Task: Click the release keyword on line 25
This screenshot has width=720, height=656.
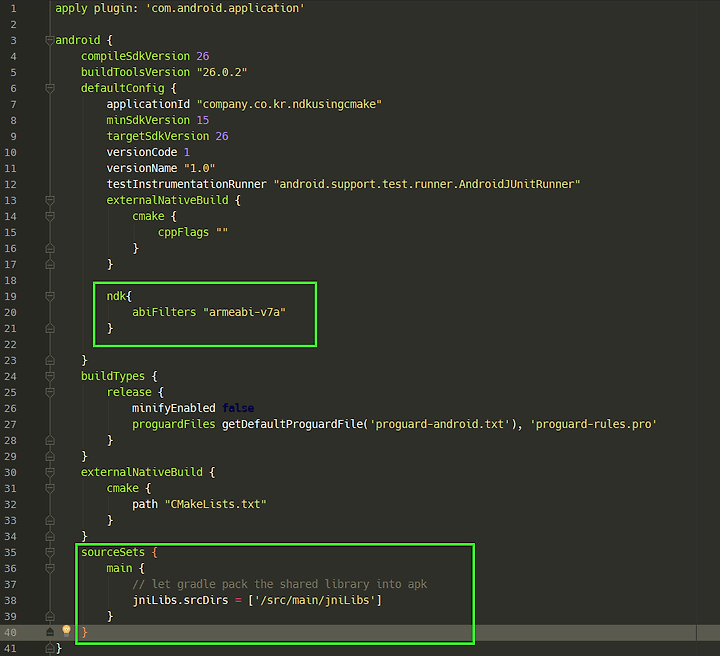Action: 129,392
